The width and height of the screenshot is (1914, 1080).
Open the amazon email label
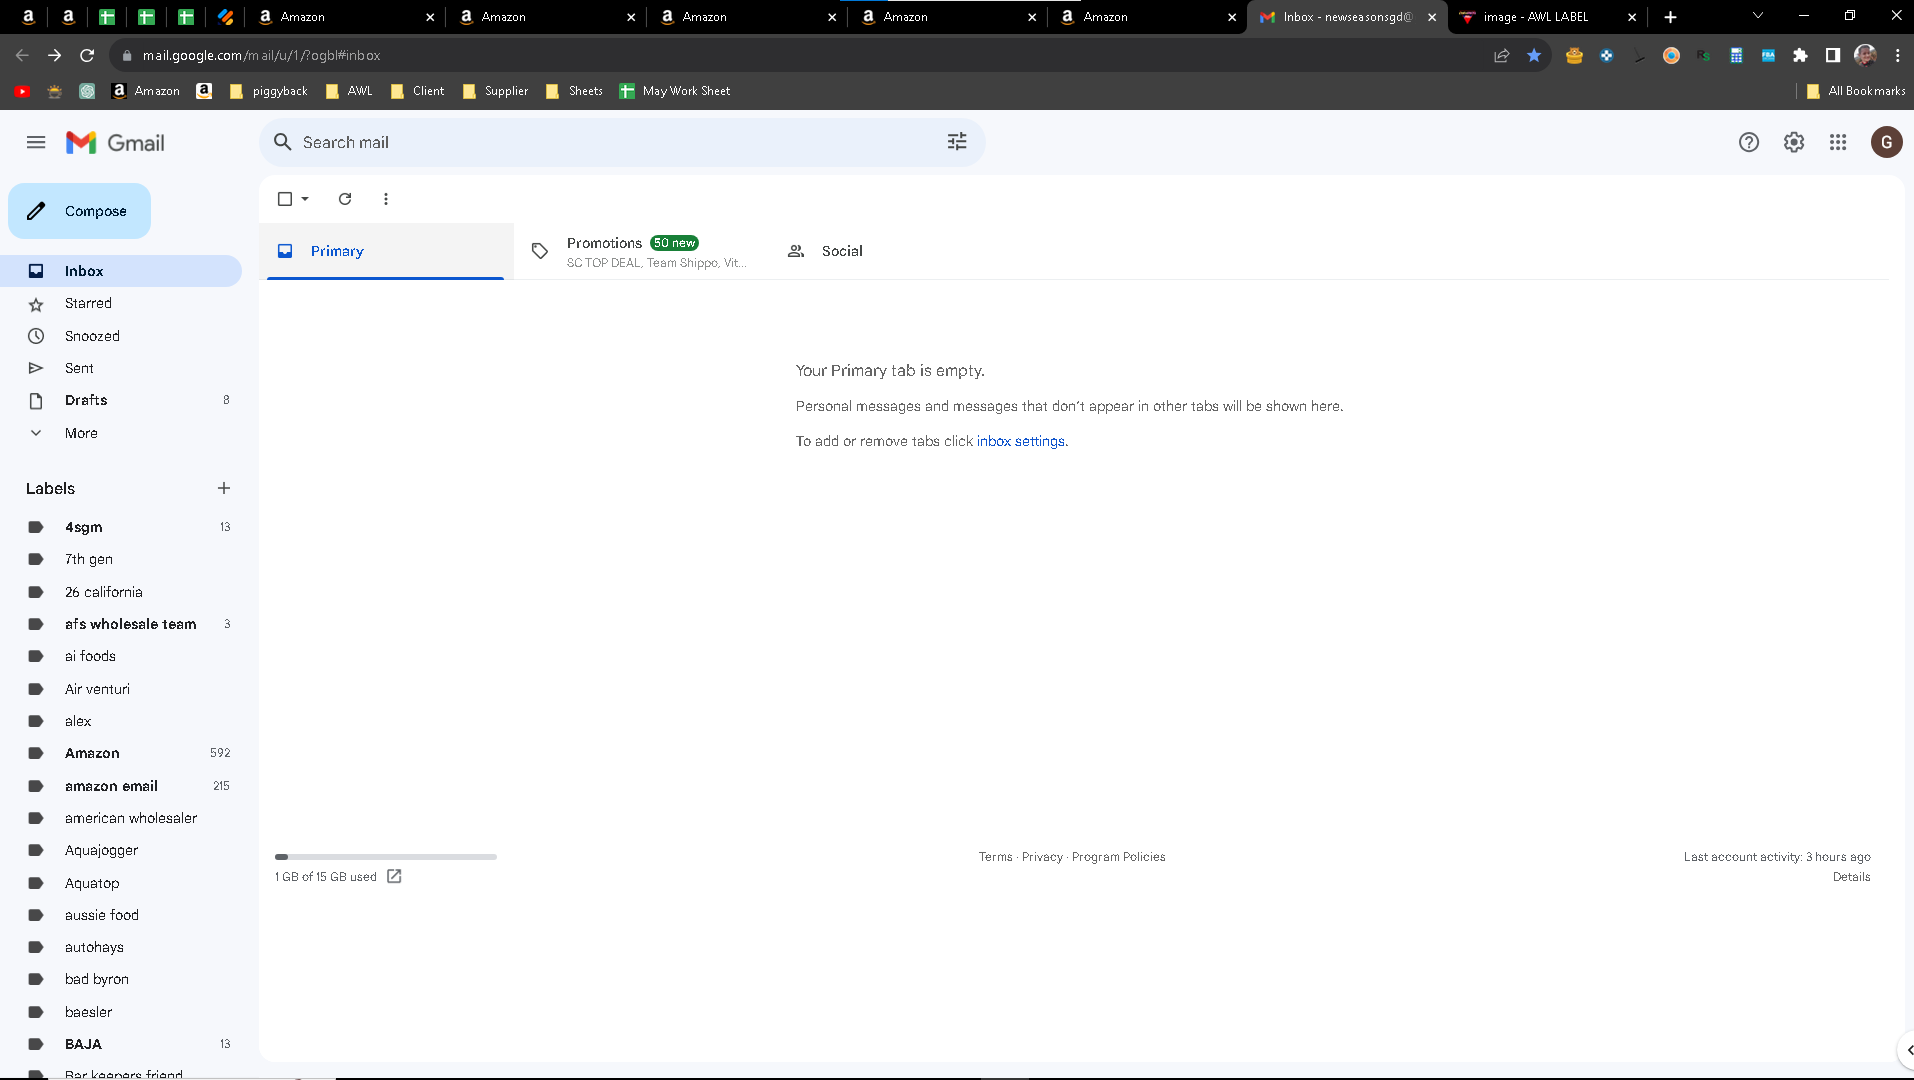tap(121, 786)
